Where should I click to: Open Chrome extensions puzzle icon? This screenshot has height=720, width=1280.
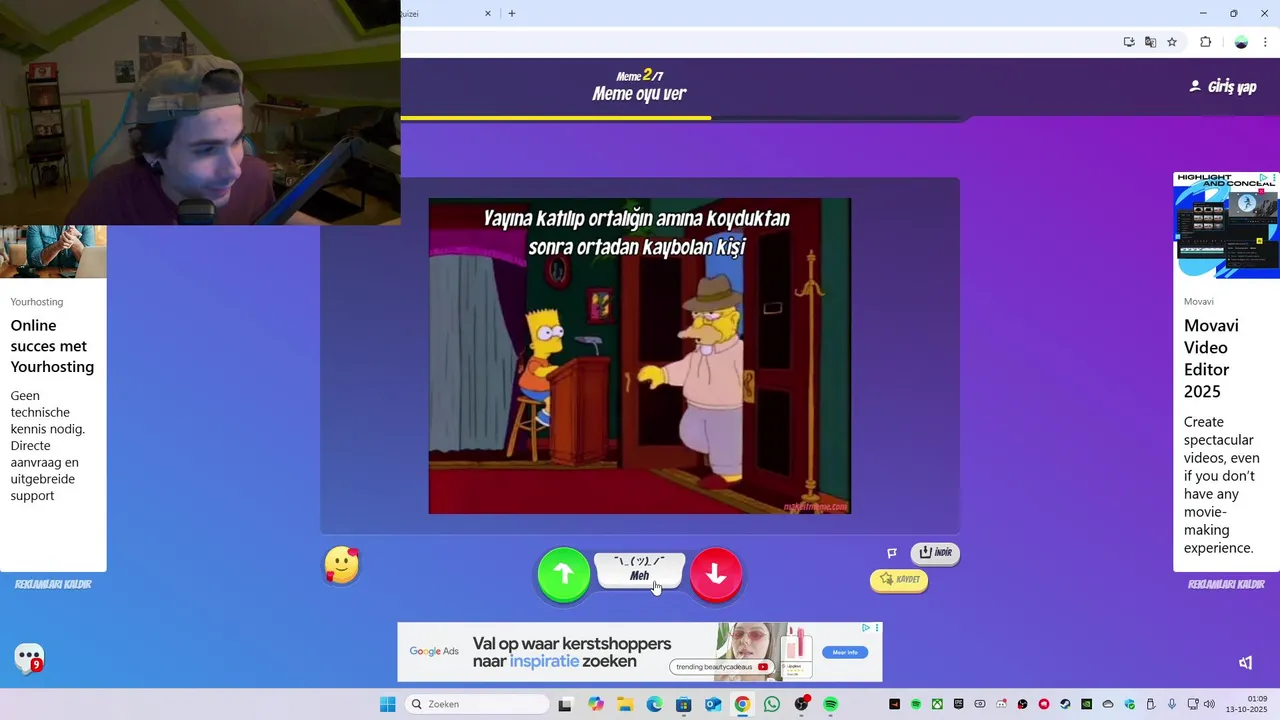(x=1205, y=42)
